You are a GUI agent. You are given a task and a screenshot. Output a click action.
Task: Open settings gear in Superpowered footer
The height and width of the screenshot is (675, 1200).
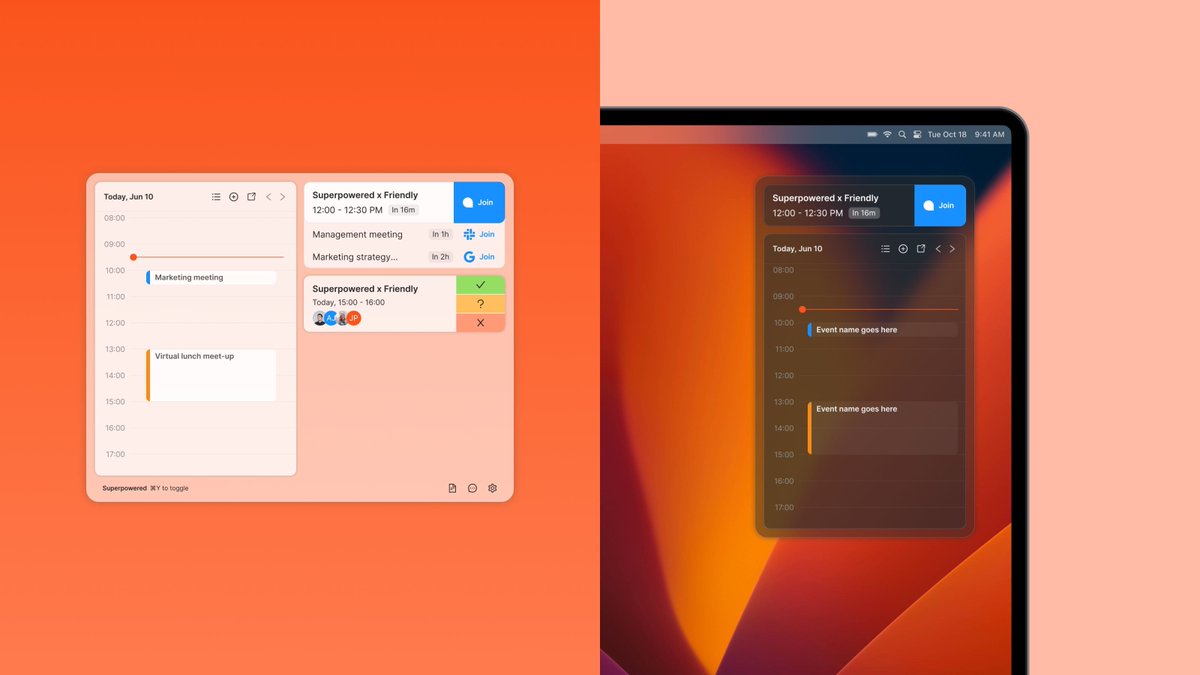coord(492,488)
